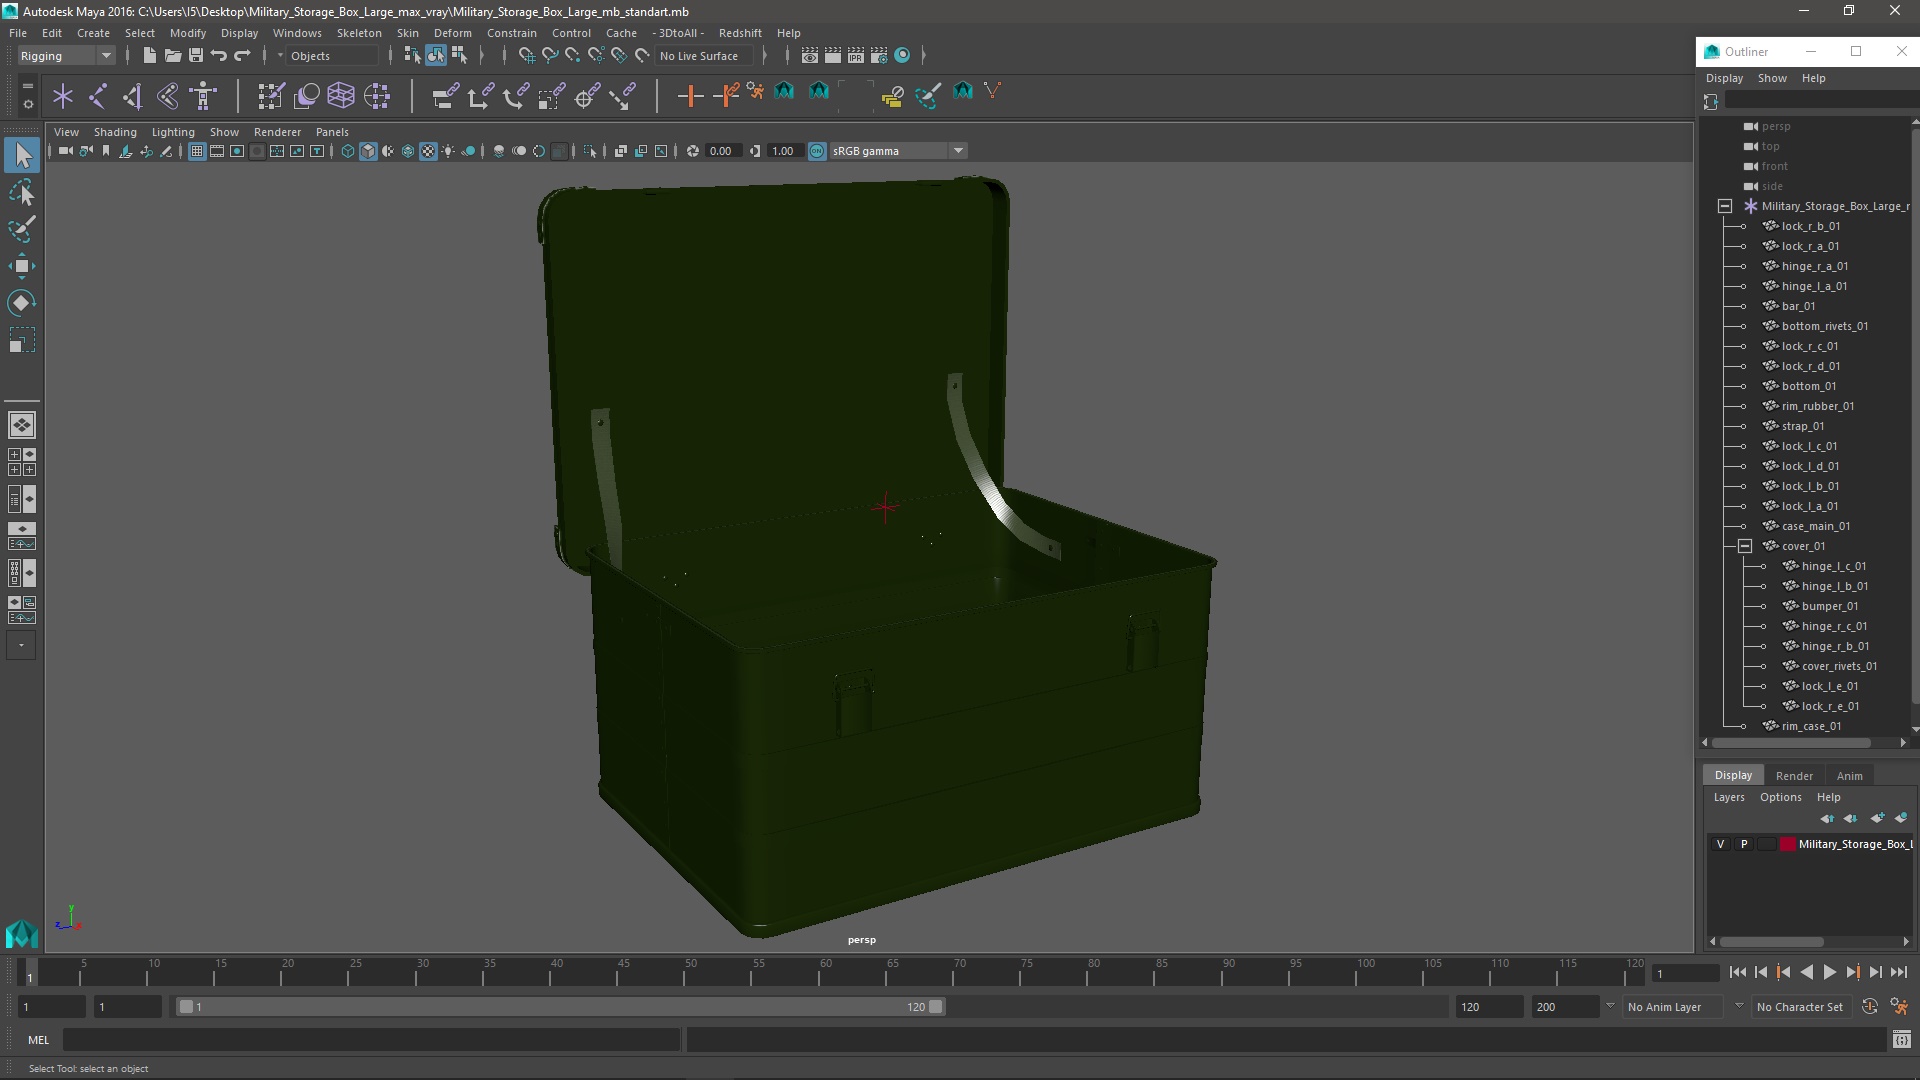Screen dimensions: 1920x1080
Task: Click the lattice deformer shelf icon
Action: [x=341, y=96]
